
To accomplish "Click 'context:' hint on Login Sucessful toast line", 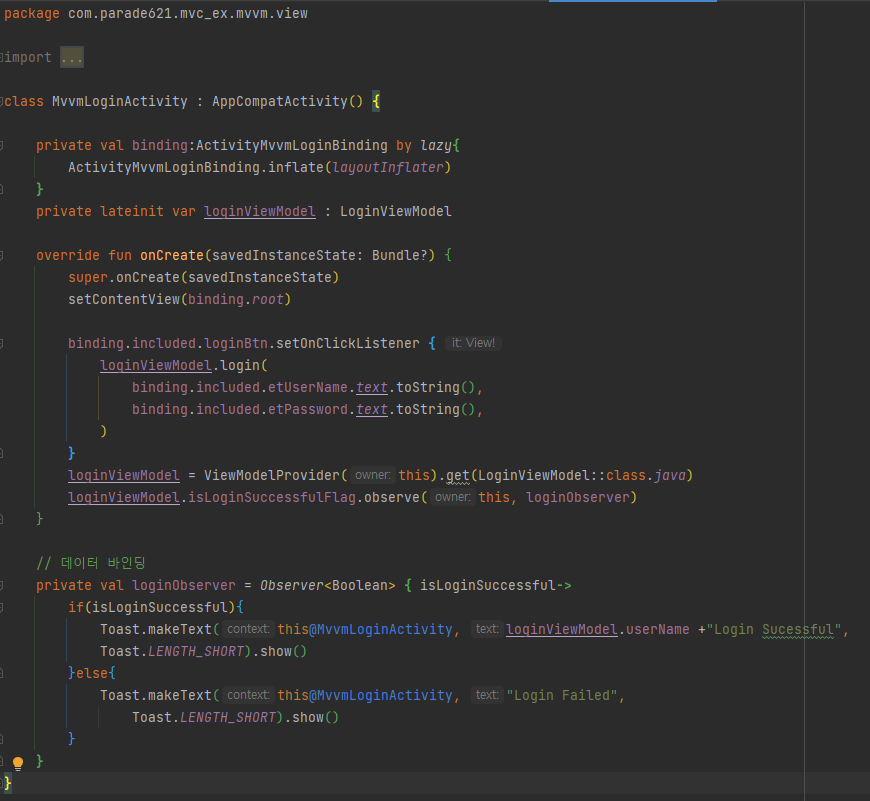I will pos(248,629).
